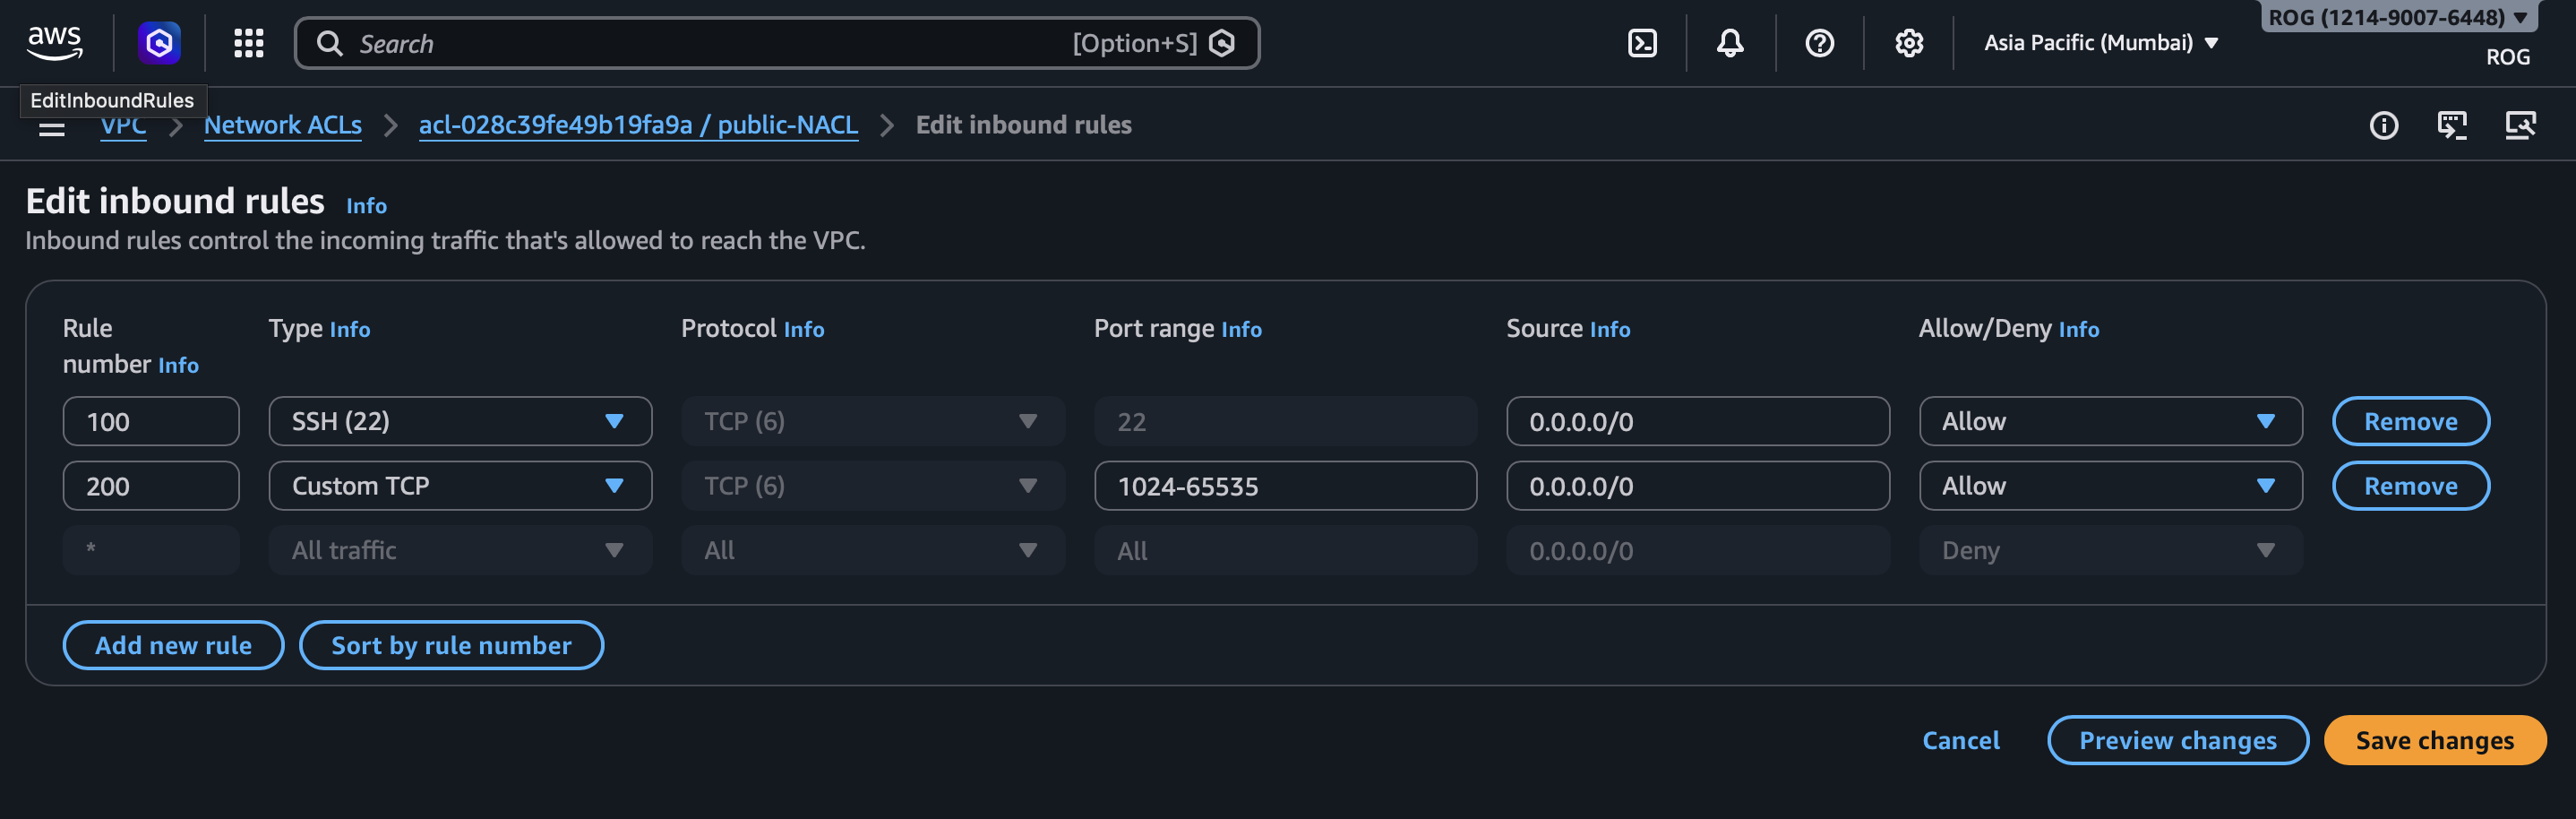Click the Amazon Q purple hexagon icon
This screenshot has width=2576, height=819.
[159, 43]
